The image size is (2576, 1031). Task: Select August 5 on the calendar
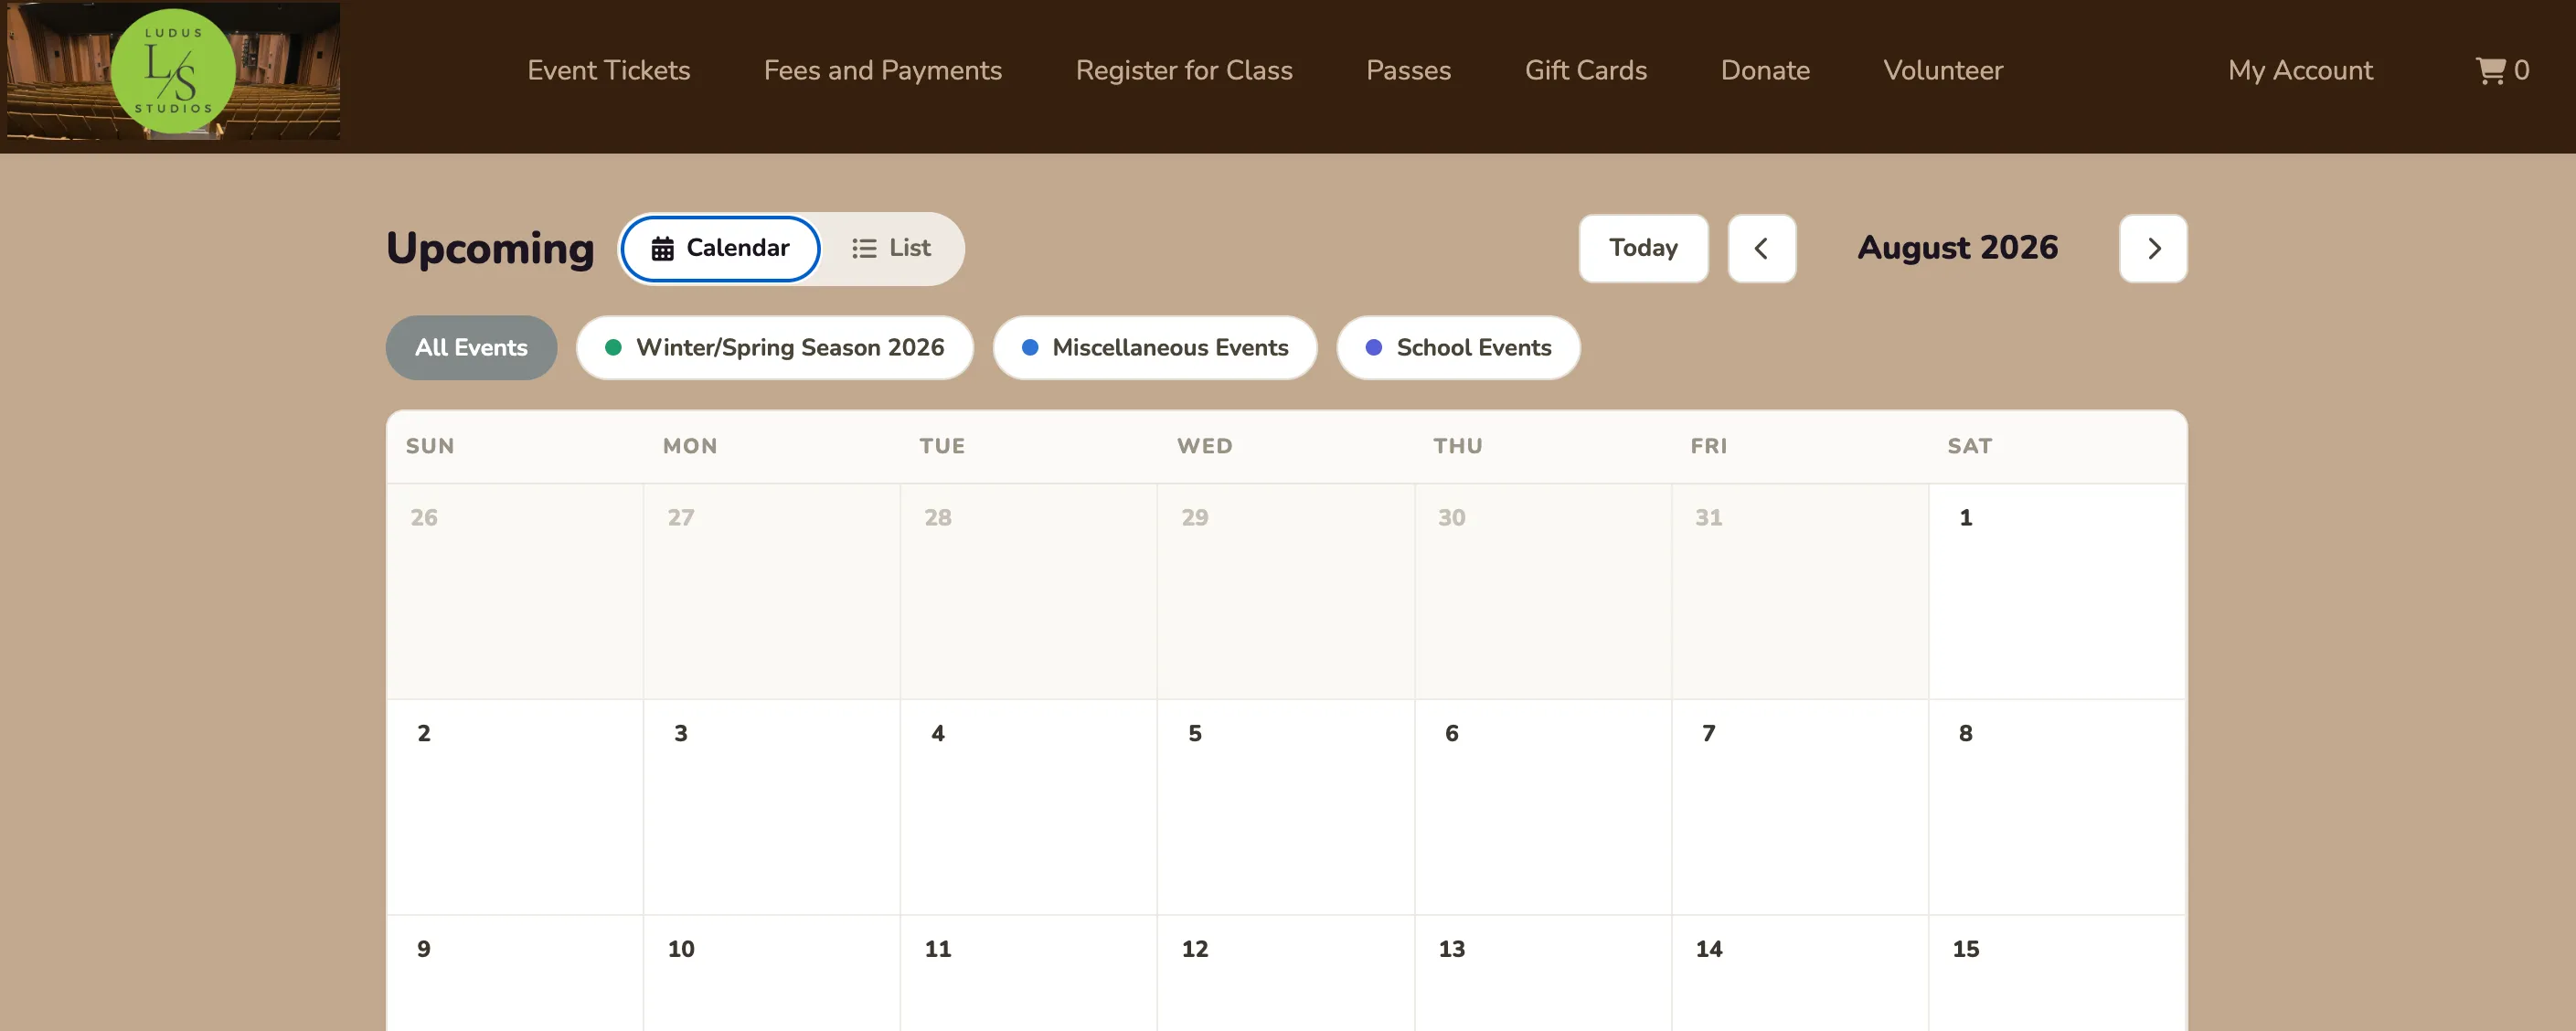tap(1286, 807)
